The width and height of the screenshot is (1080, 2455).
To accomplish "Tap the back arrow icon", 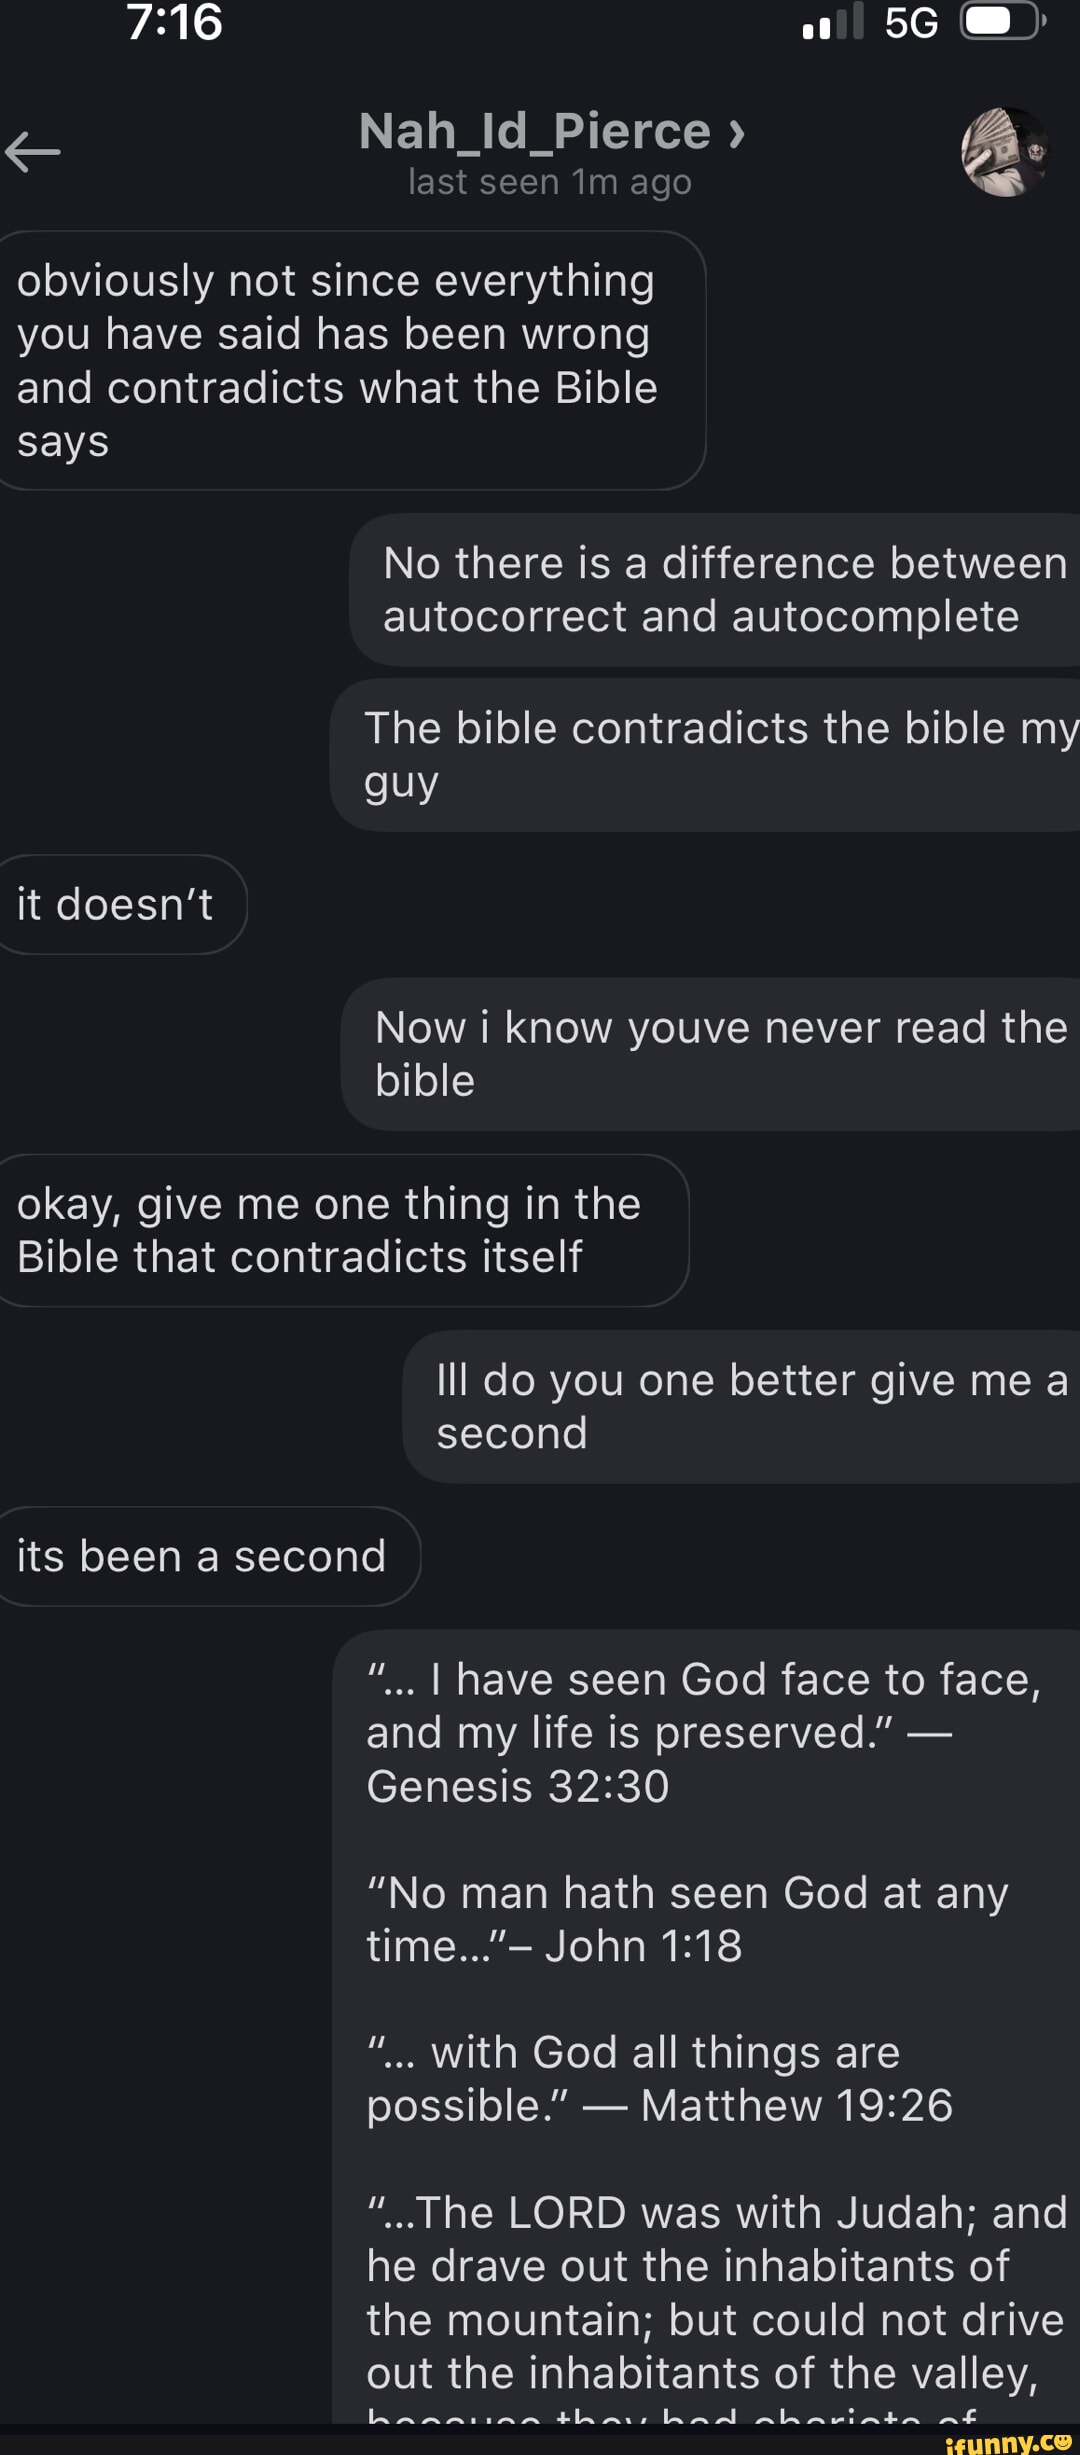I will coord(33,152).
